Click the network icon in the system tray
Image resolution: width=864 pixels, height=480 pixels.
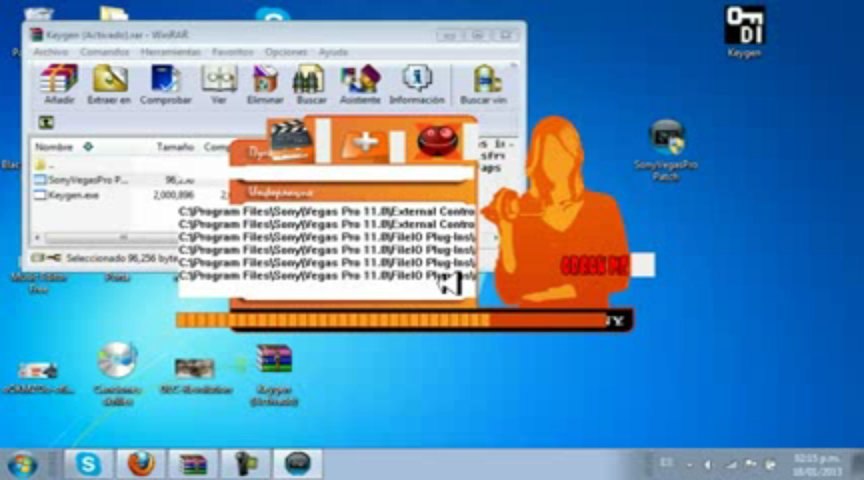pyautogui.click(x=731, y=465)
